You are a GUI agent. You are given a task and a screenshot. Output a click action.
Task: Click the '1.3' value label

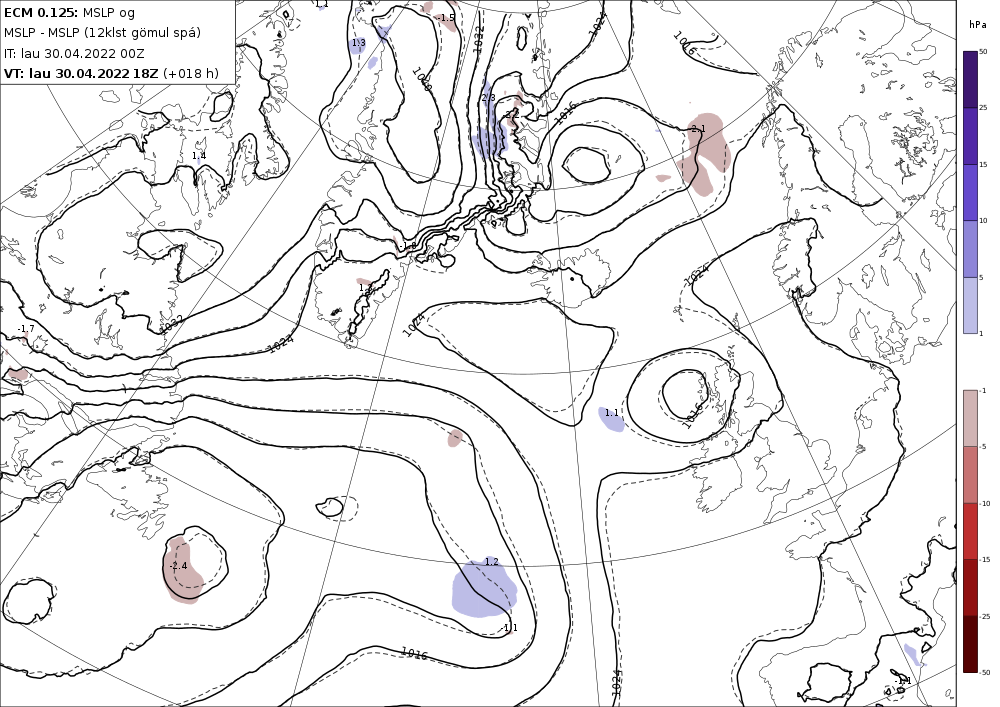click(x=358, y=43)
